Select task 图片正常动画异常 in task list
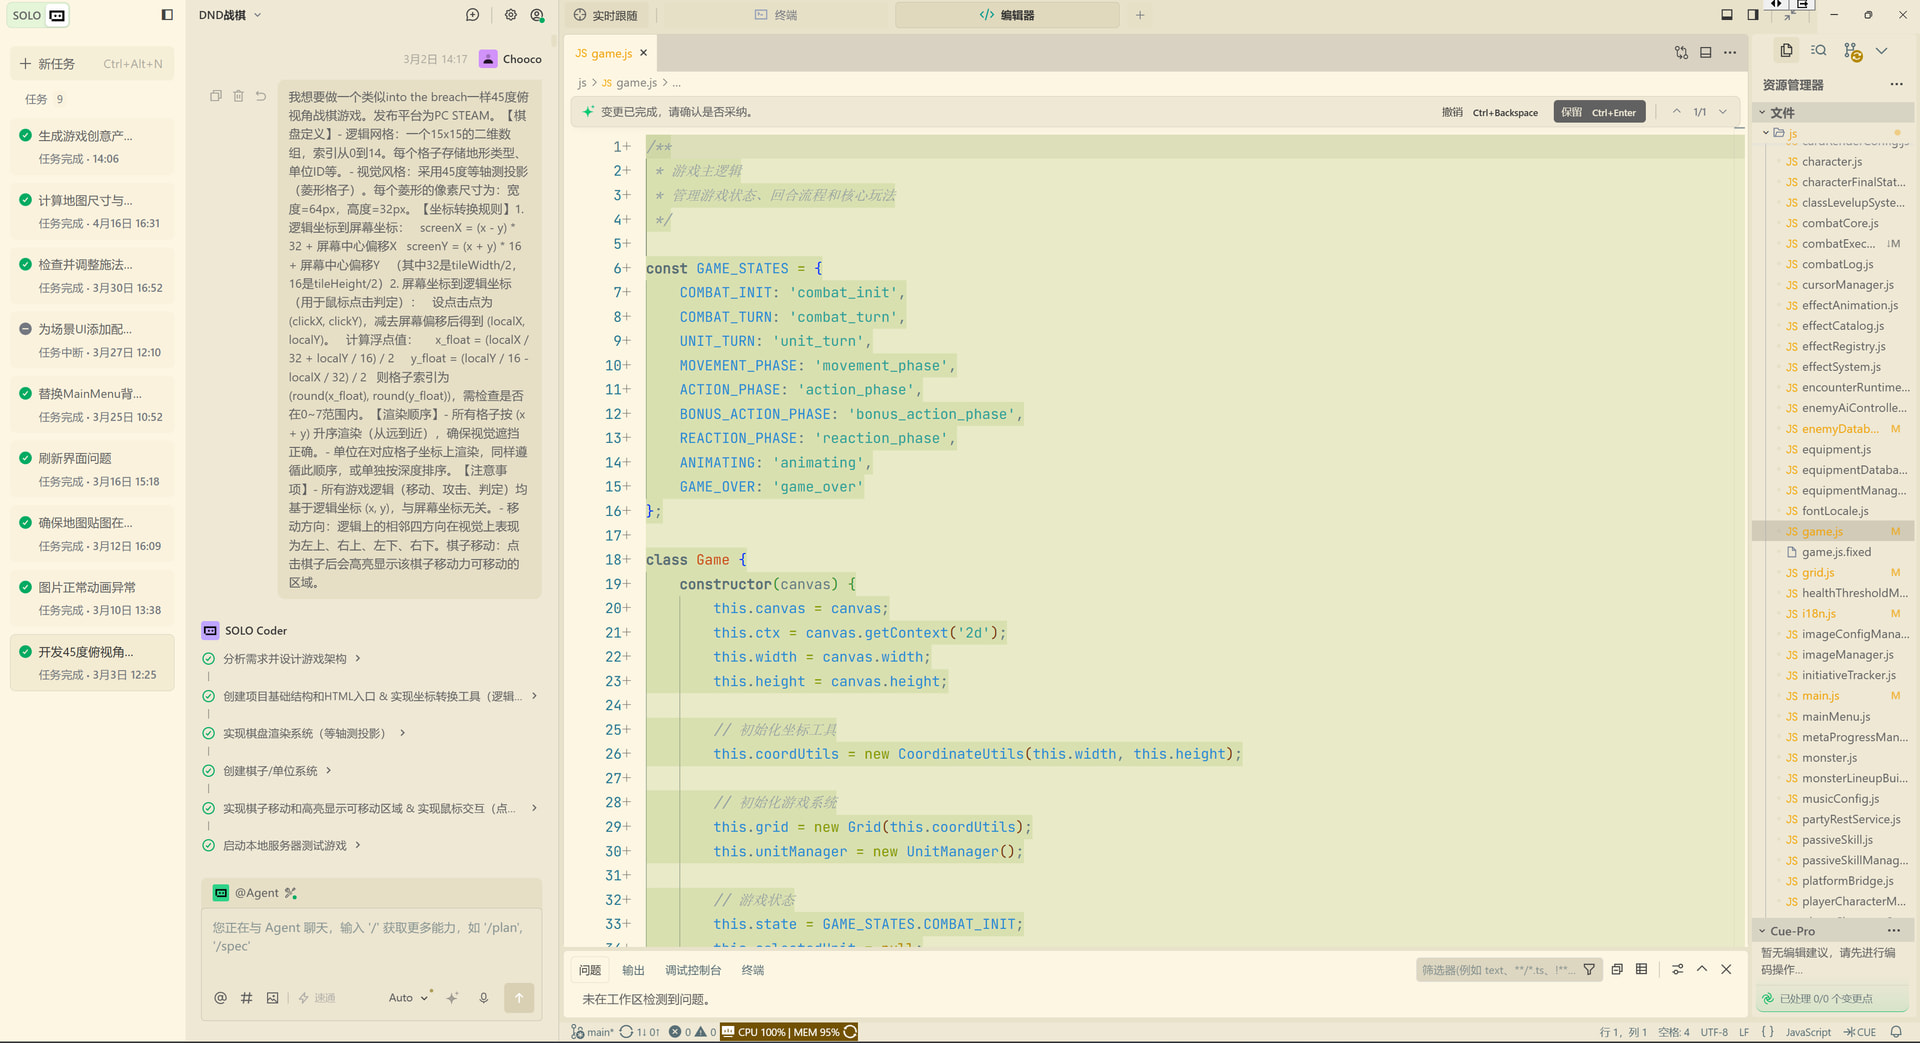This screenshot has width=1920, height=1043. (x=92, y=598)
